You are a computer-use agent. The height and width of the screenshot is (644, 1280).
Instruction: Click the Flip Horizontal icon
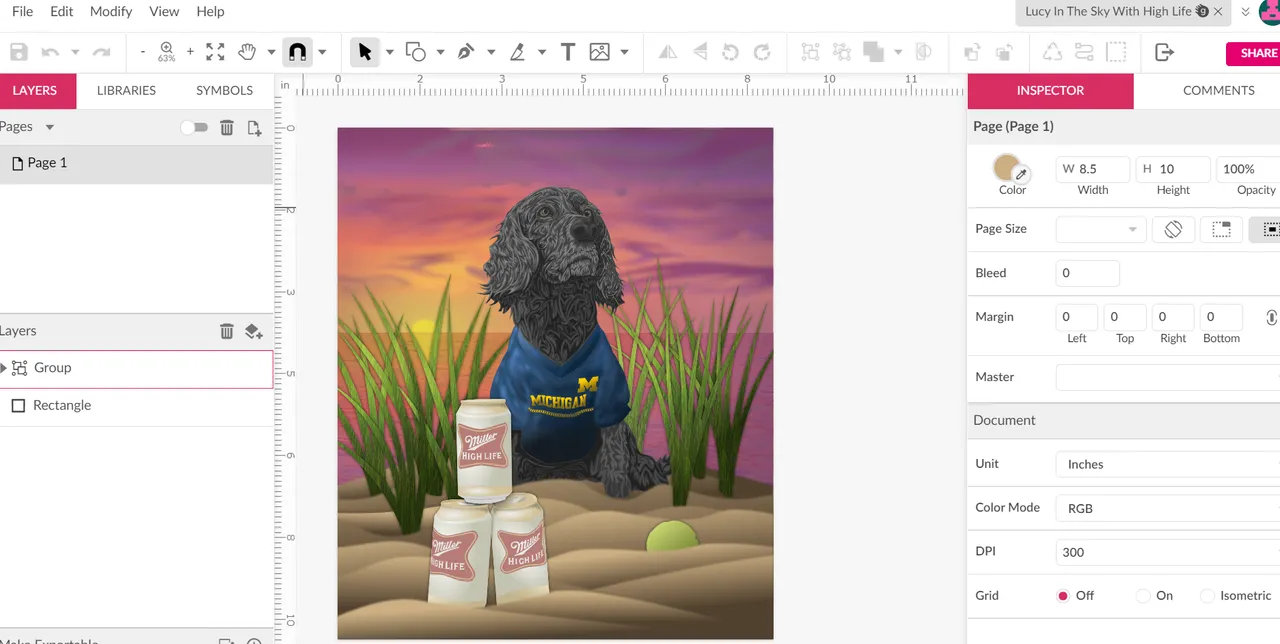(x=668, y=52)
